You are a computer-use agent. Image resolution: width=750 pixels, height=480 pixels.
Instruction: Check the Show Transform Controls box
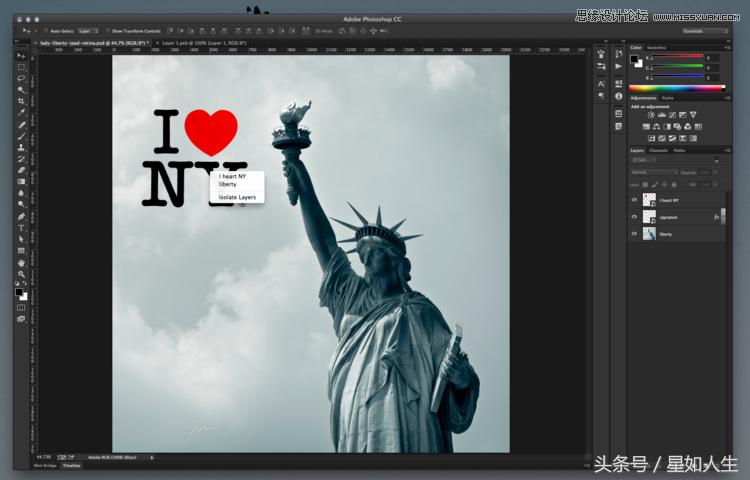tap(108, 31)
